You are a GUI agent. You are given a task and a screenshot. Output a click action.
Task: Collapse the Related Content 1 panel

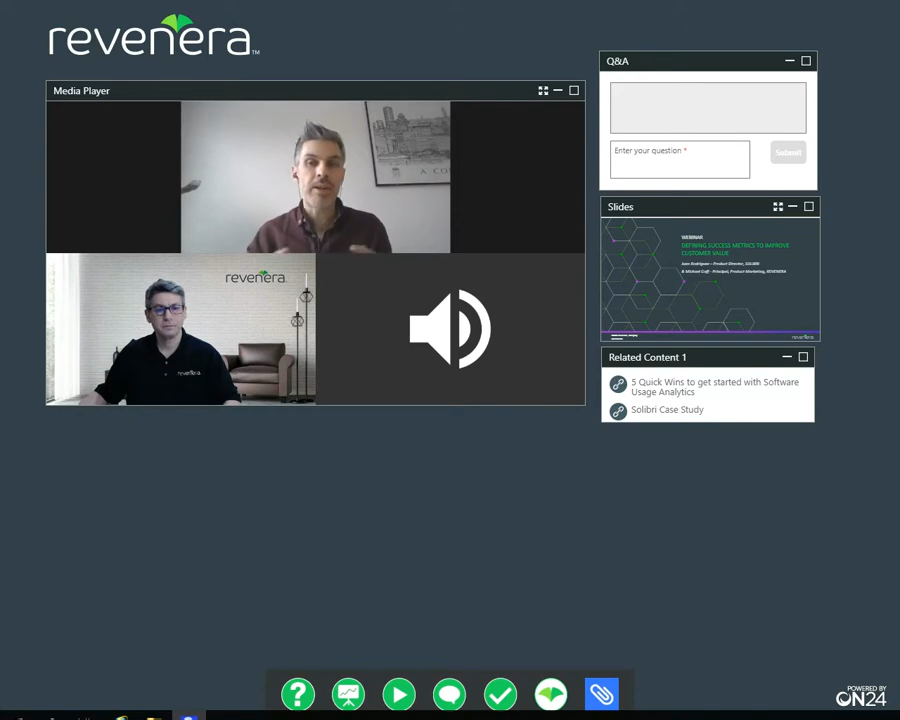tap(787, 357)
